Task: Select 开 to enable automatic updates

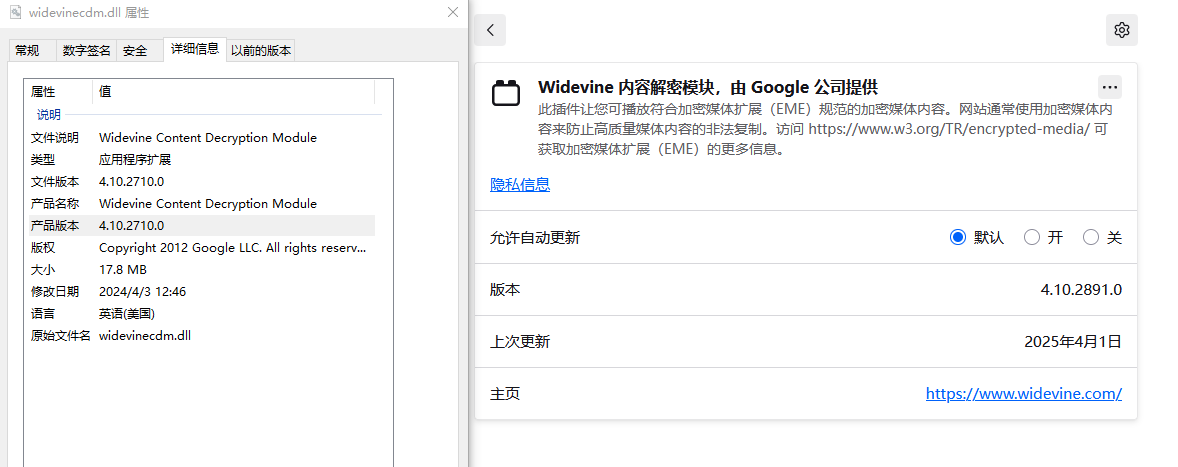Action: (1032, 237)
